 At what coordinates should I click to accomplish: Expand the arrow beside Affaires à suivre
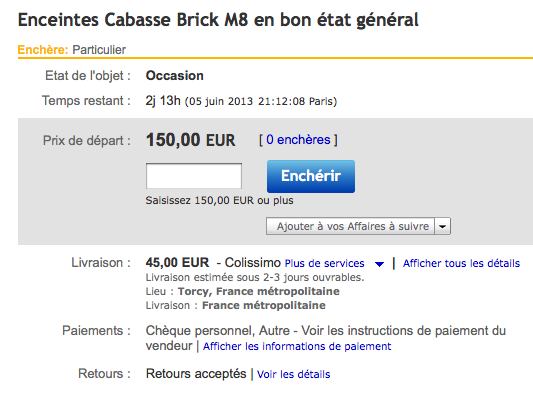(443, 226)
